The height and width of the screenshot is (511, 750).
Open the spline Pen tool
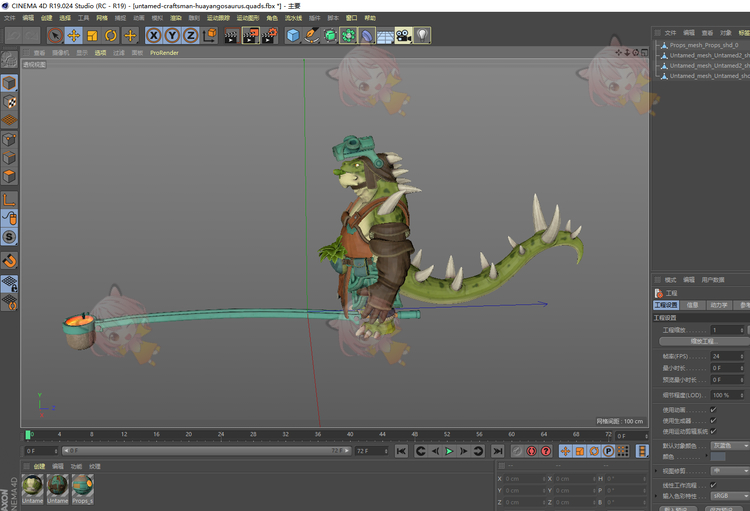(311, 35)
